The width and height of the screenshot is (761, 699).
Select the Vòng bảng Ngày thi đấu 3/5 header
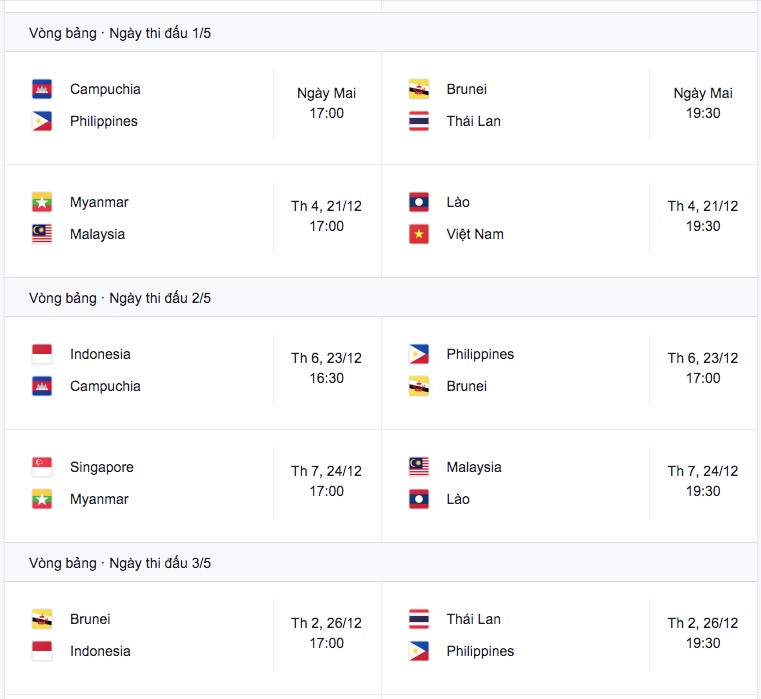(x=380, y=563)
